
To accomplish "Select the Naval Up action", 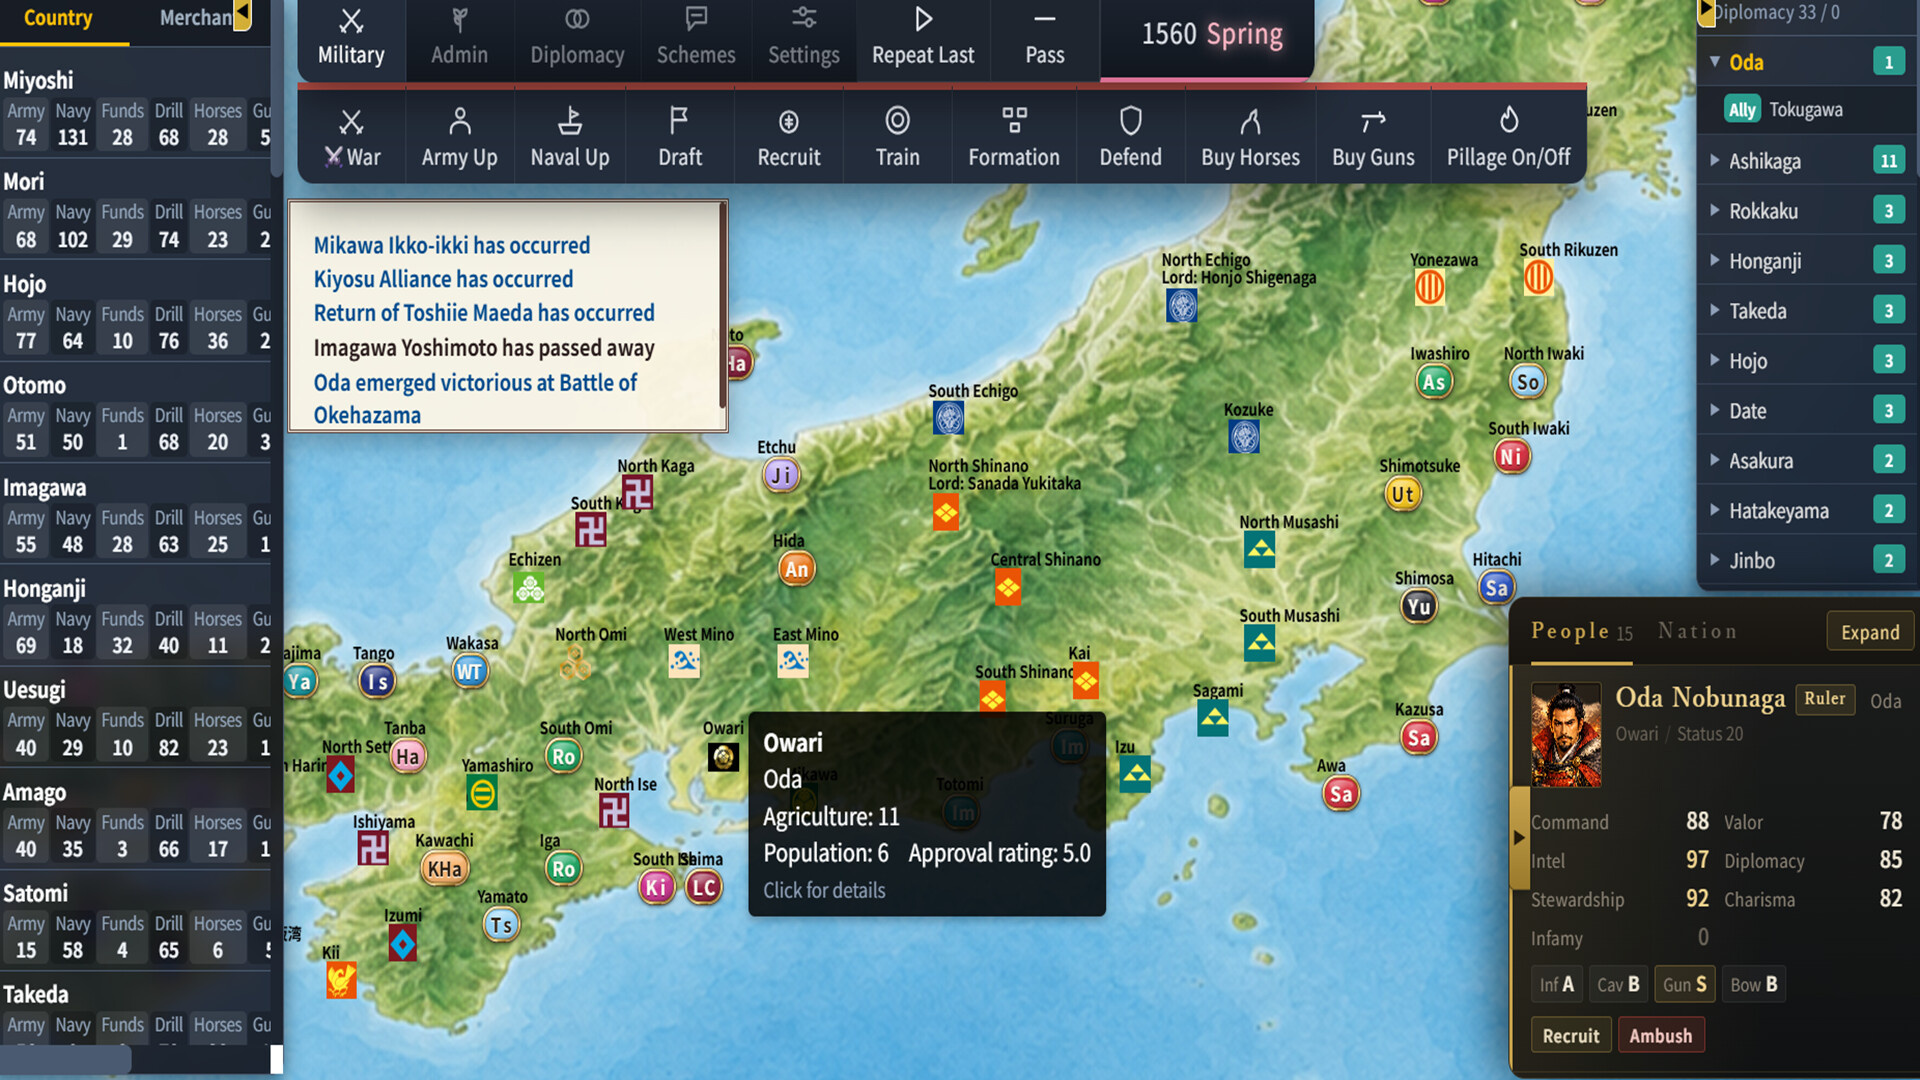I will point(570,137).
